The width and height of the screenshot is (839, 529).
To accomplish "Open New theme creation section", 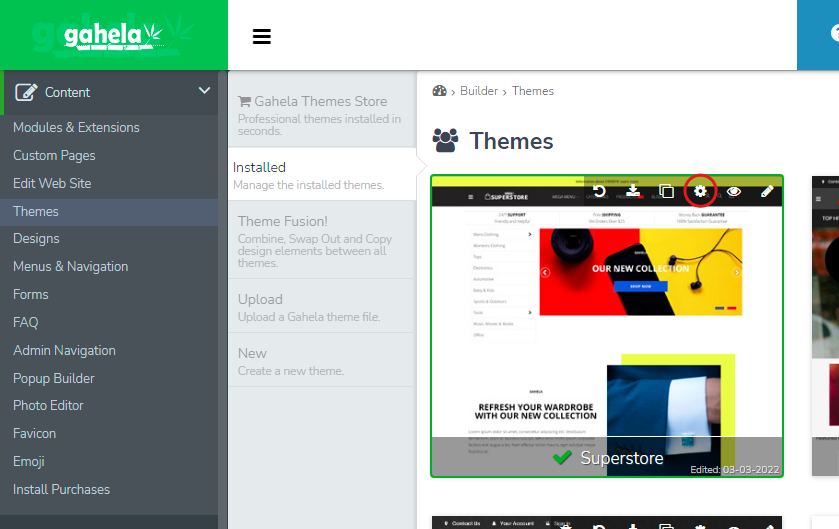I will pyautogui.click(x=322, y=361).
